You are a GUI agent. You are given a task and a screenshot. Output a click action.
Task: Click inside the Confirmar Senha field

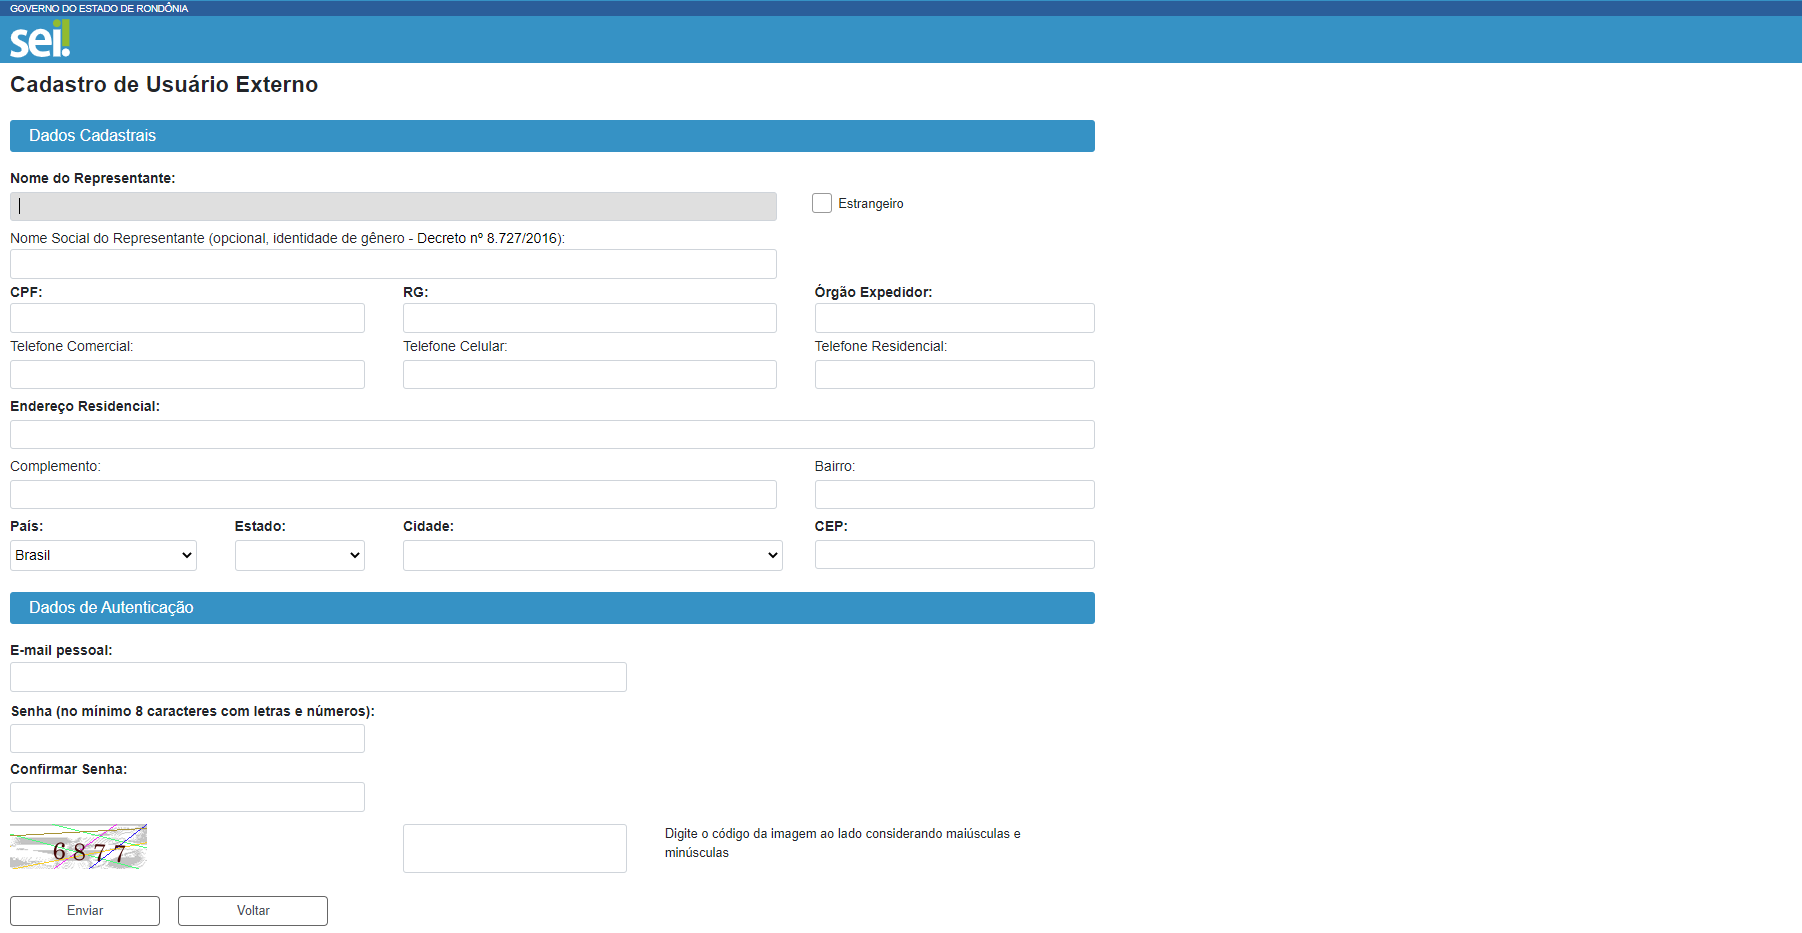coord(186,796)
